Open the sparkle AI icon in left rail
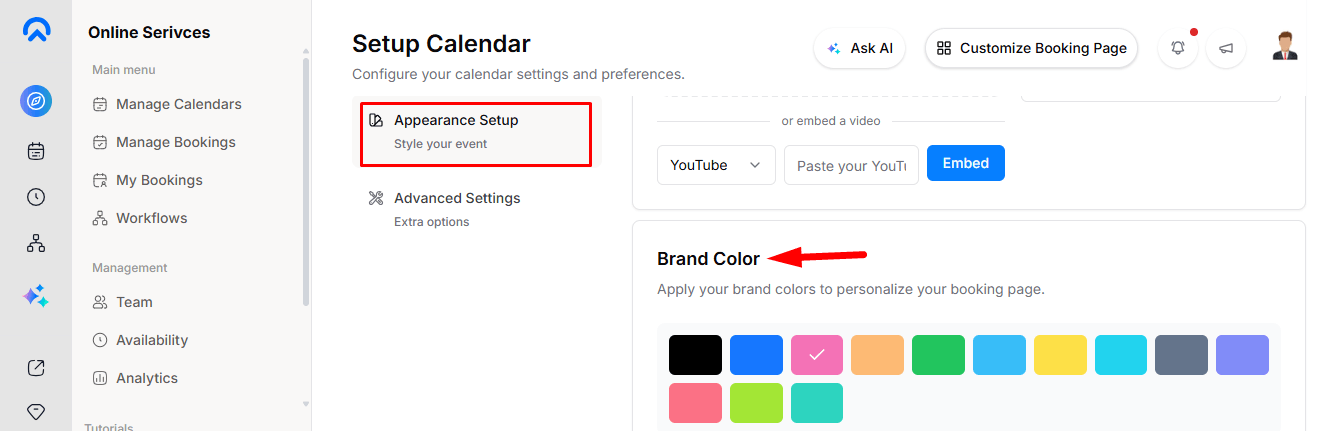1332x431 pixels. (36, 296)
